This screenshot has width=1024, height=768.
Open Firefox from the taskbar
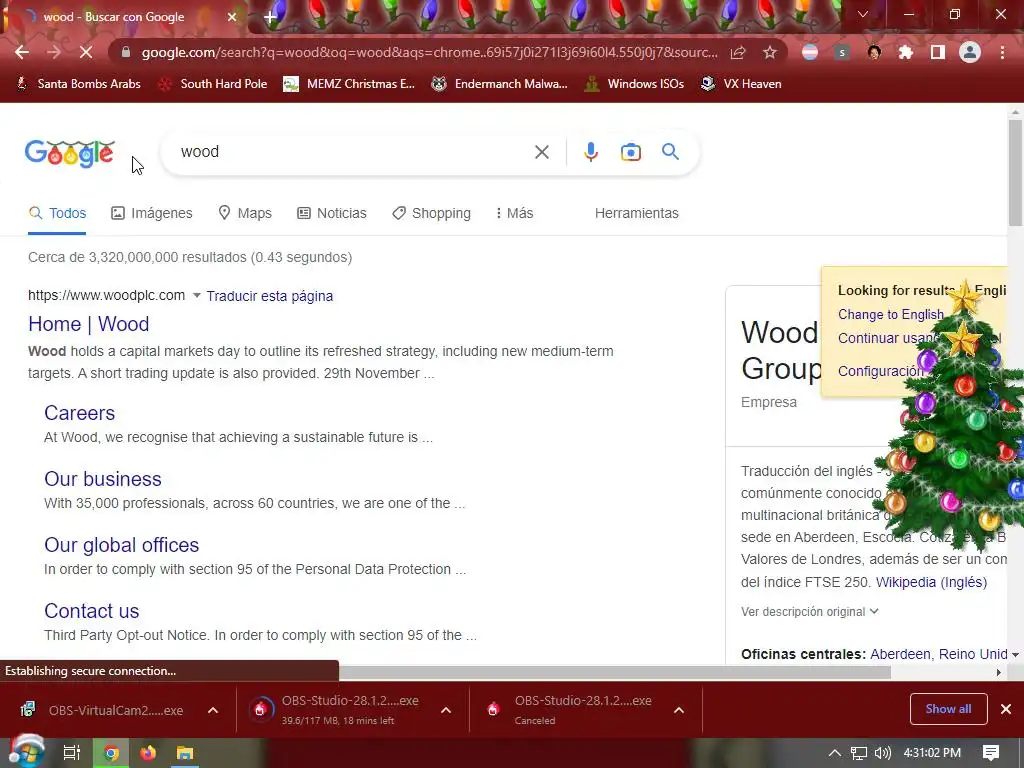[x=148, y=753]
